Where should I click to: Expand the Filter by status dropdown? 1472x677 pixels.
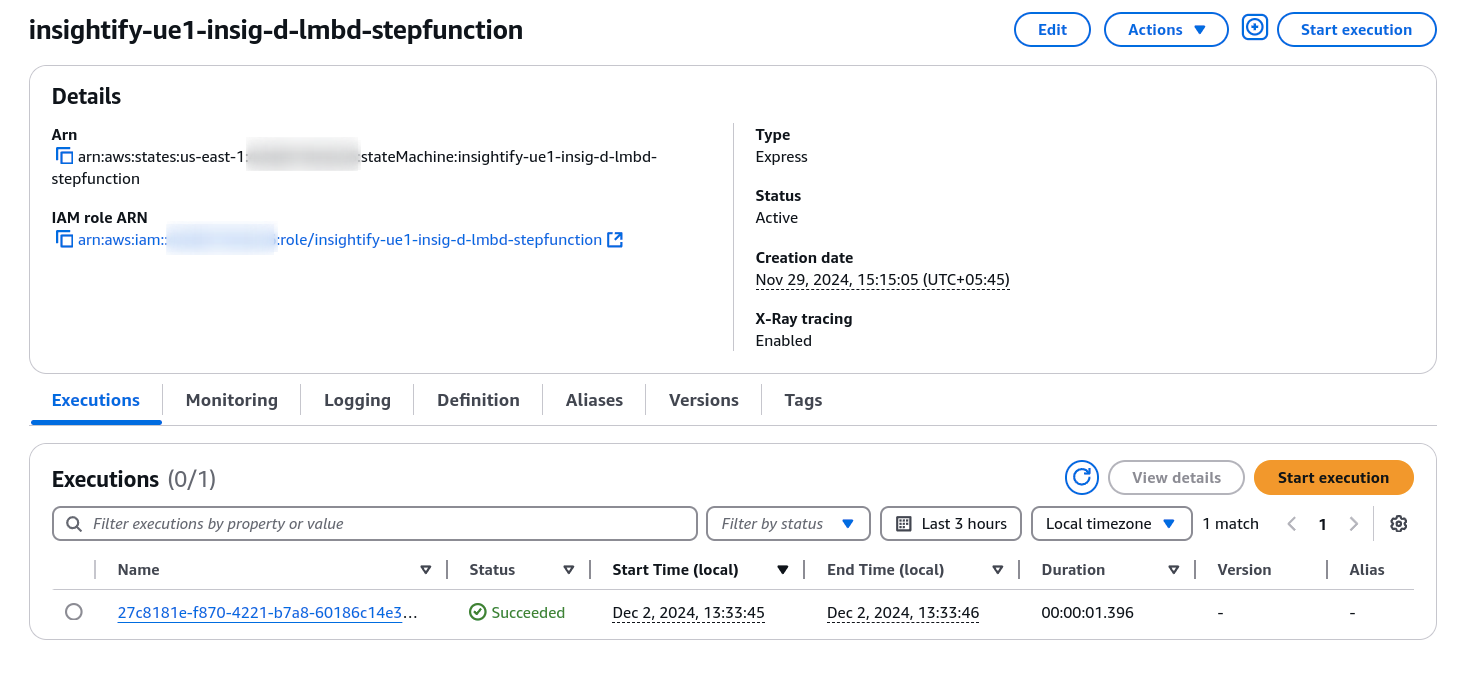click(x=787, y=524)
